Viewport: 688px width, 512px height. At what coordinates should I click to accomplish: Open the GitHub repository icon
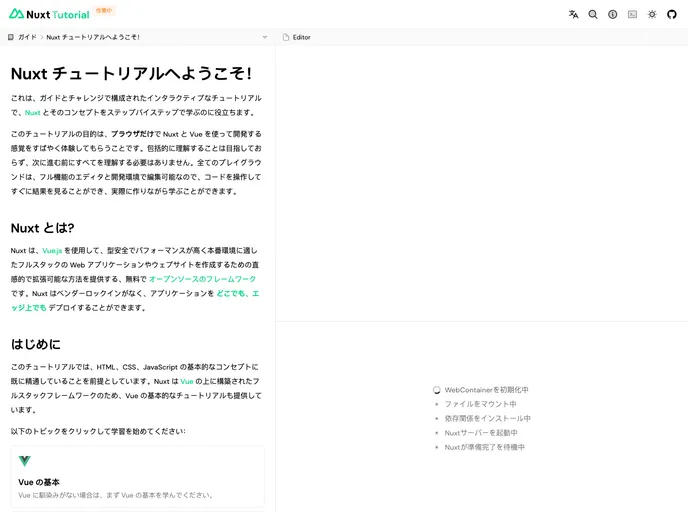click(x=672, y=14)
